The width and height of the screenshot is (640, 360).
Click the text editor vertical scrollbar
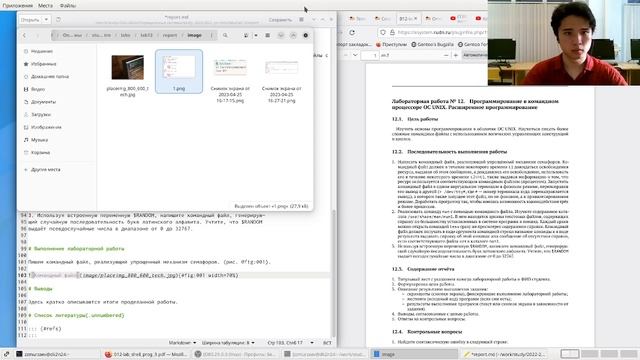tap(334, 273)
